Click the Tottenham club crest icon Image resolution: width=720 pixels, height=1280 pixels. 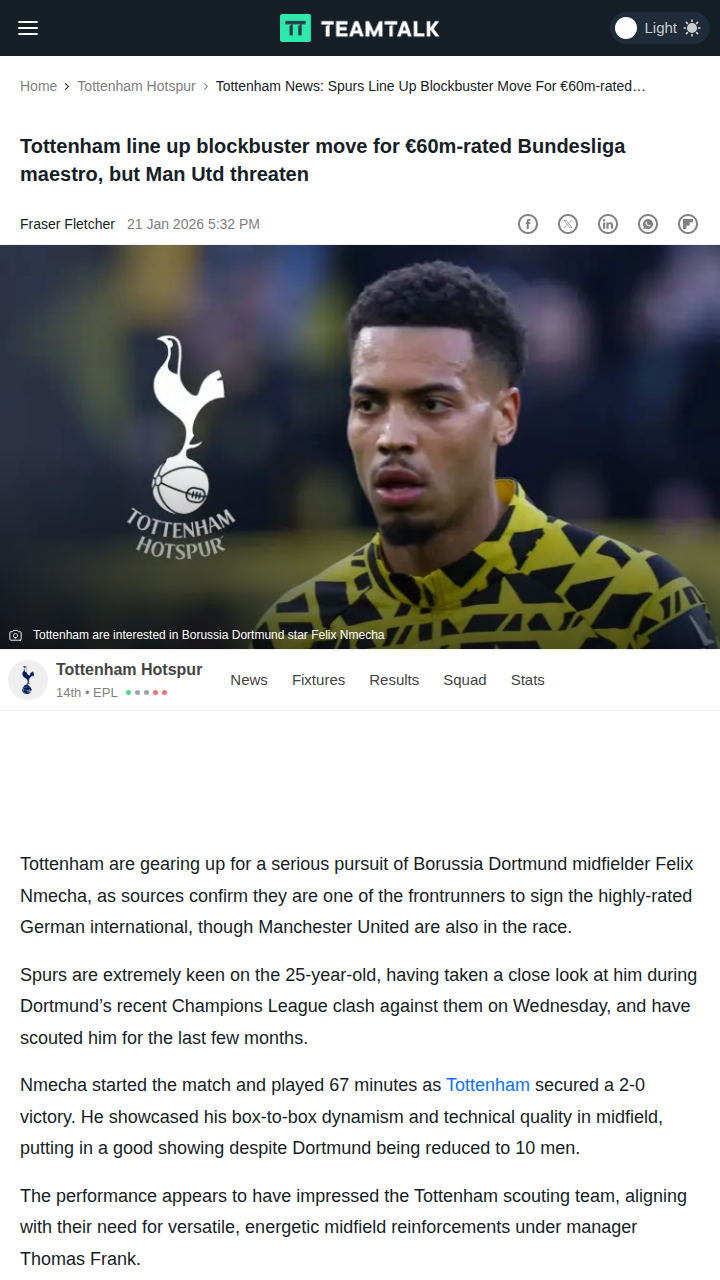[28, 680]
